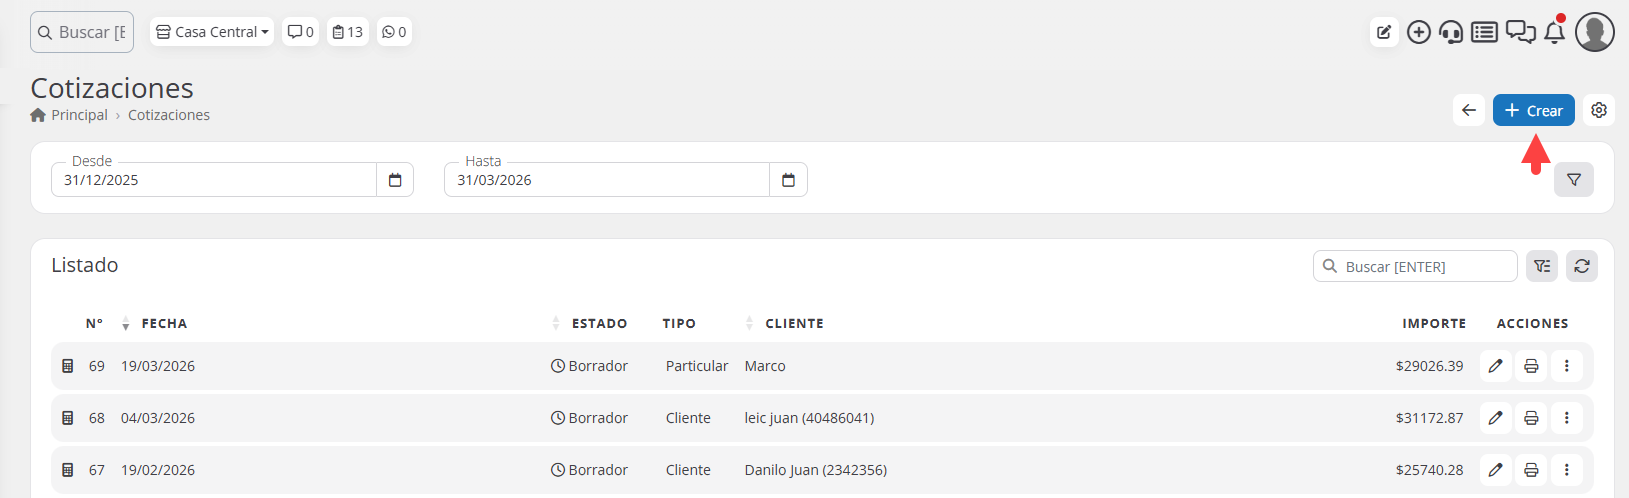Click the WhatsApp counter icon
This screenshot has height=498, width=1629.
(394, 32)
